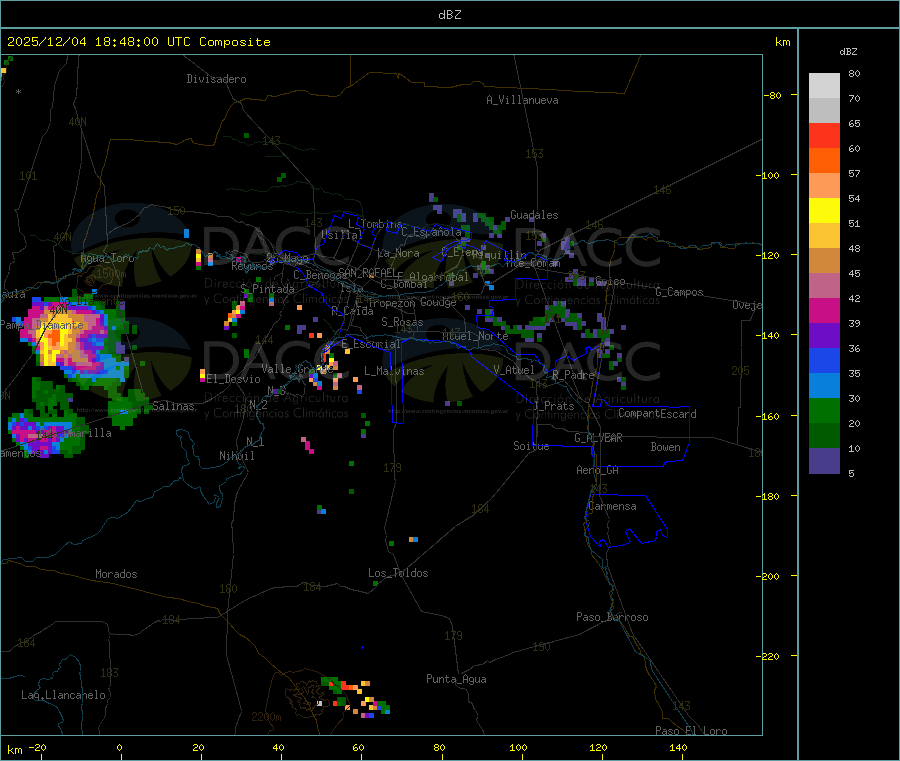The image size is (900, 761).
Task: Click the blue 36 dBZ legend swatch
Action: 824,360
